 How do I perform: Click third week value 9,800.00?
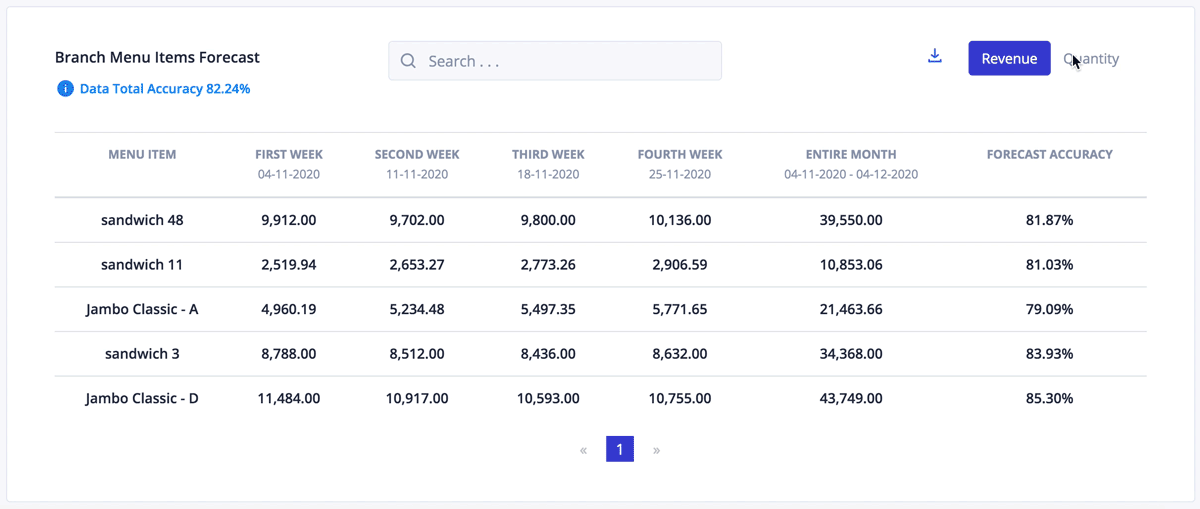pyautogui.click(x=548, y=220)
